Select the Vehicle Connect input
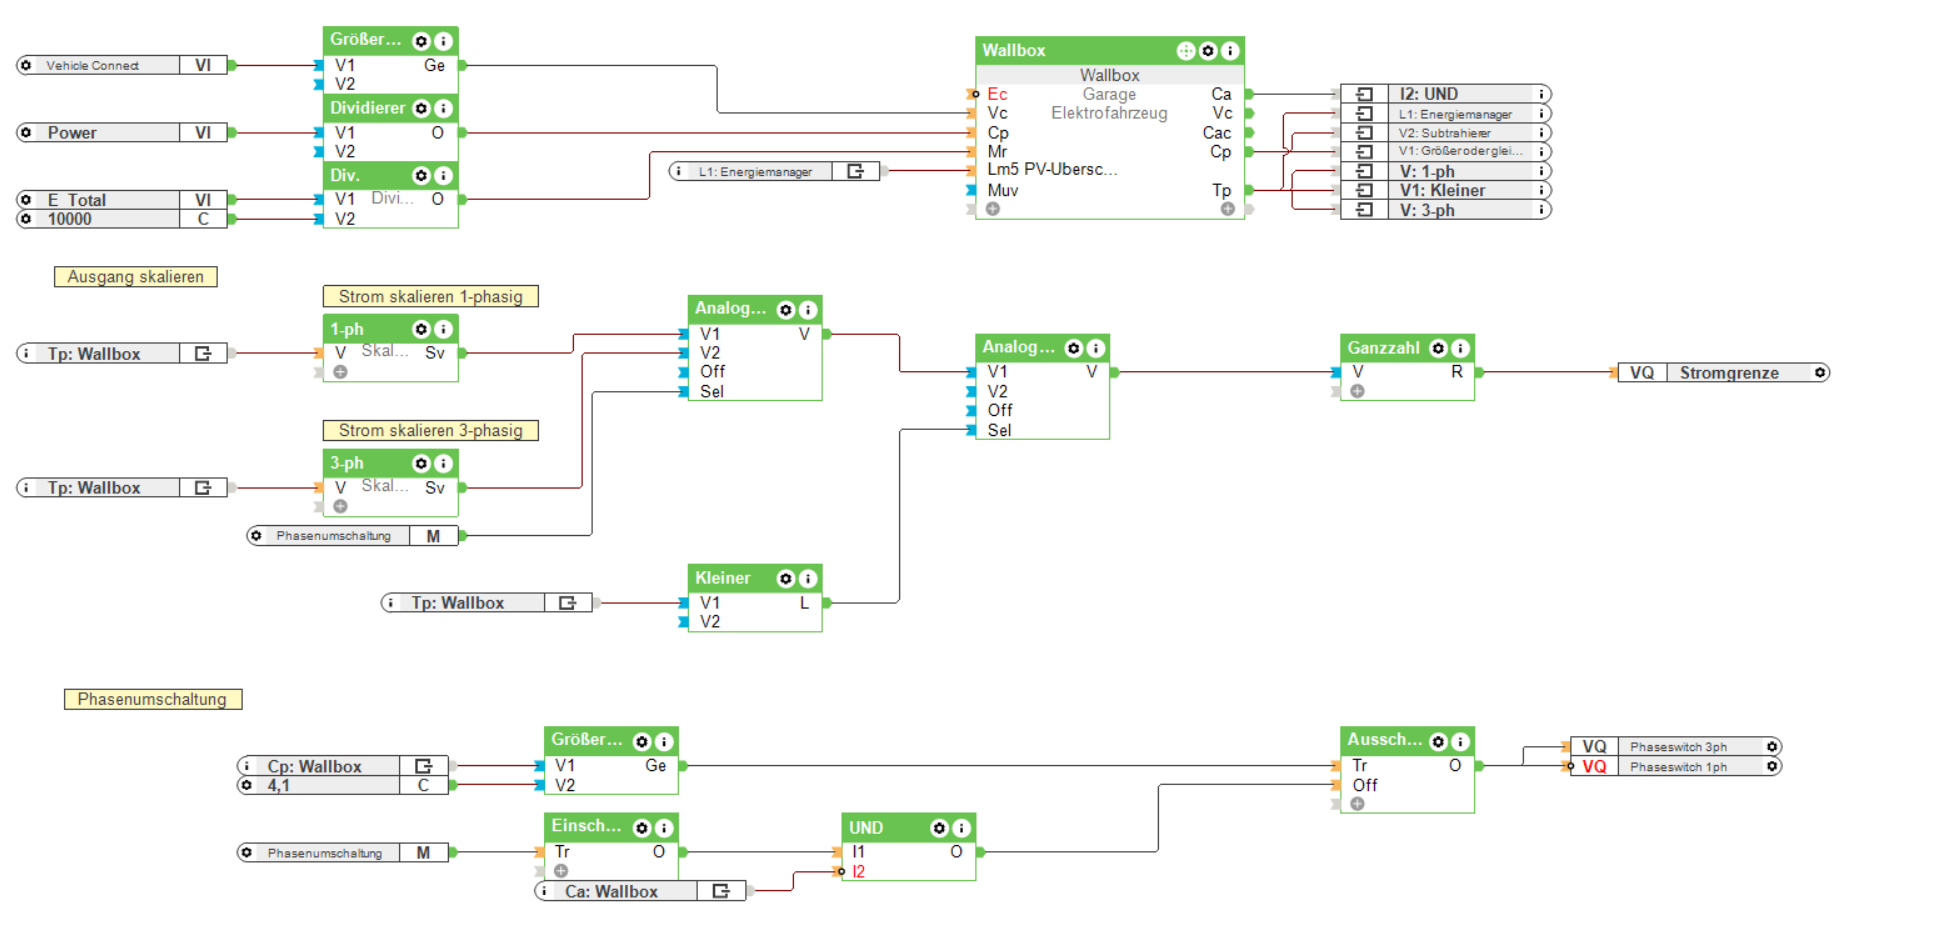Viewport: 1943px width, 950px height. (x=122, y=65)
